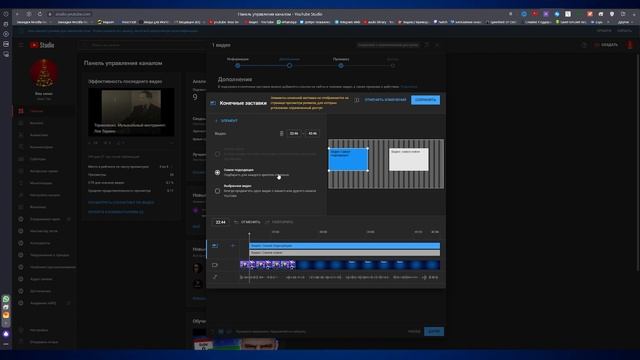Click the timeline current time field 22:44
Viewport: 640px width, 360px height.
pos(220,222)
